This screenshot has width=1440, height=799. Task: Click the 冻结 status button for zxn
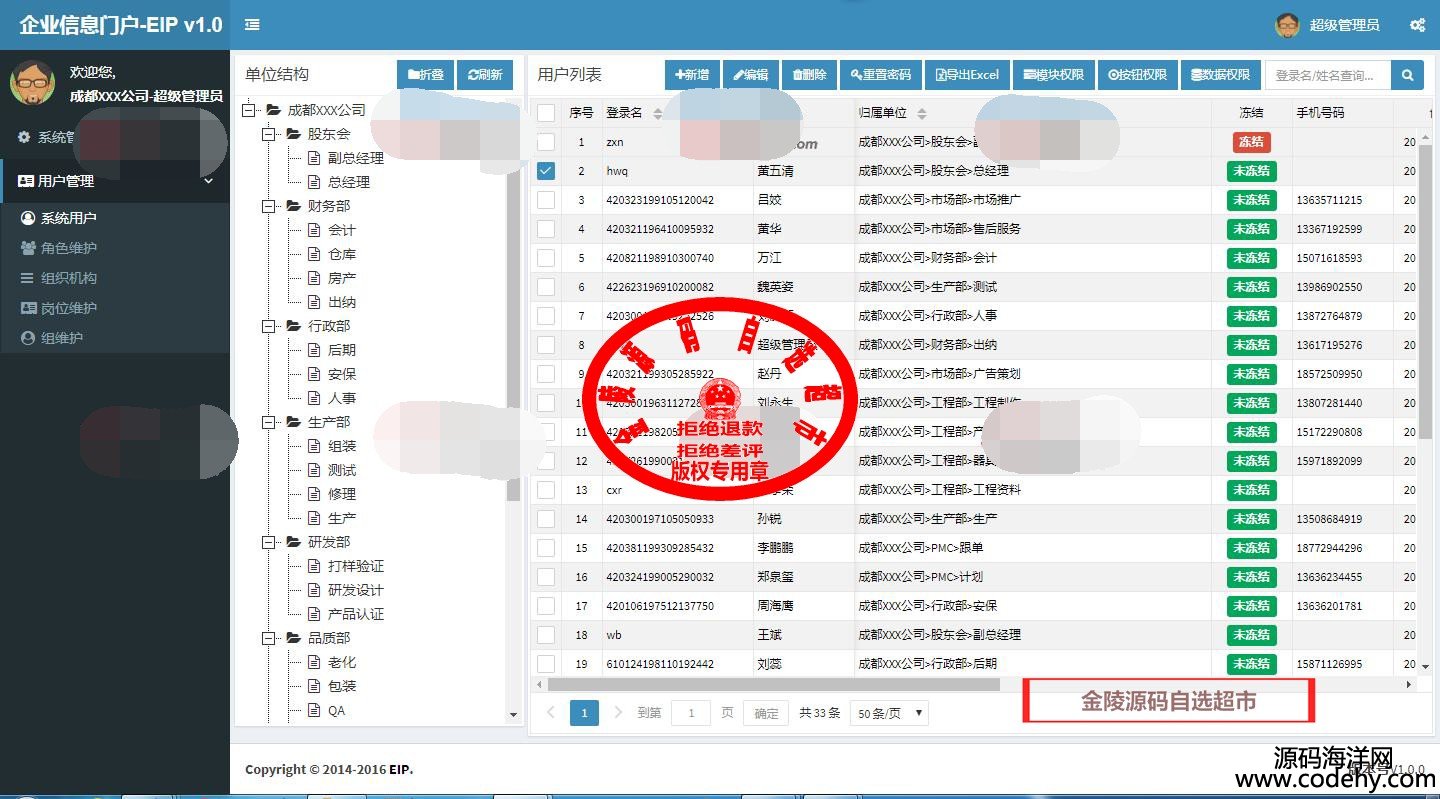pyautogui.click(x=1251, y=142)
